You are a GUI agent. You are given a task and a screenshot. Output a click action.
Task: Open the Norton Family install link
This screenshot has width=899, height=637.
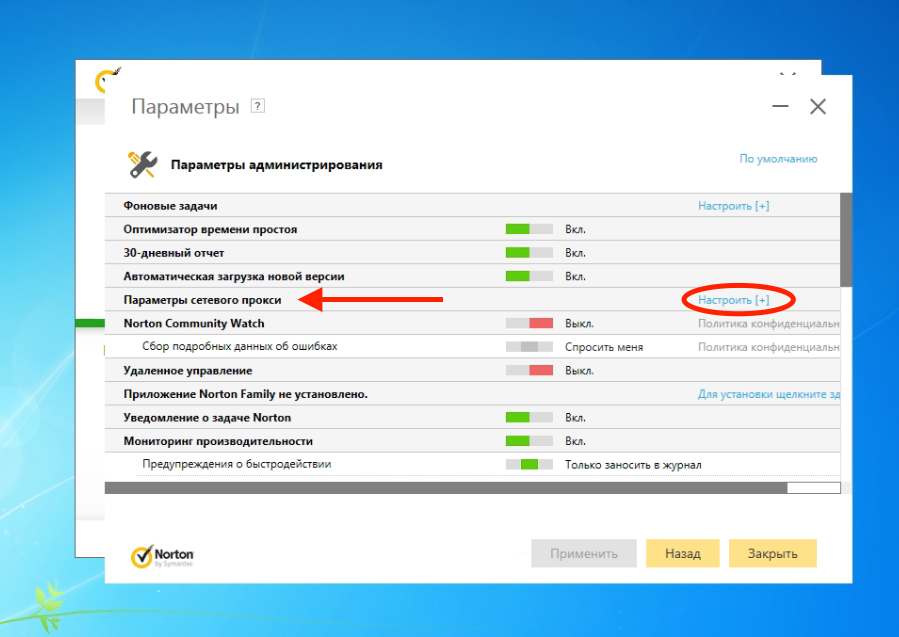click(767, 394)
